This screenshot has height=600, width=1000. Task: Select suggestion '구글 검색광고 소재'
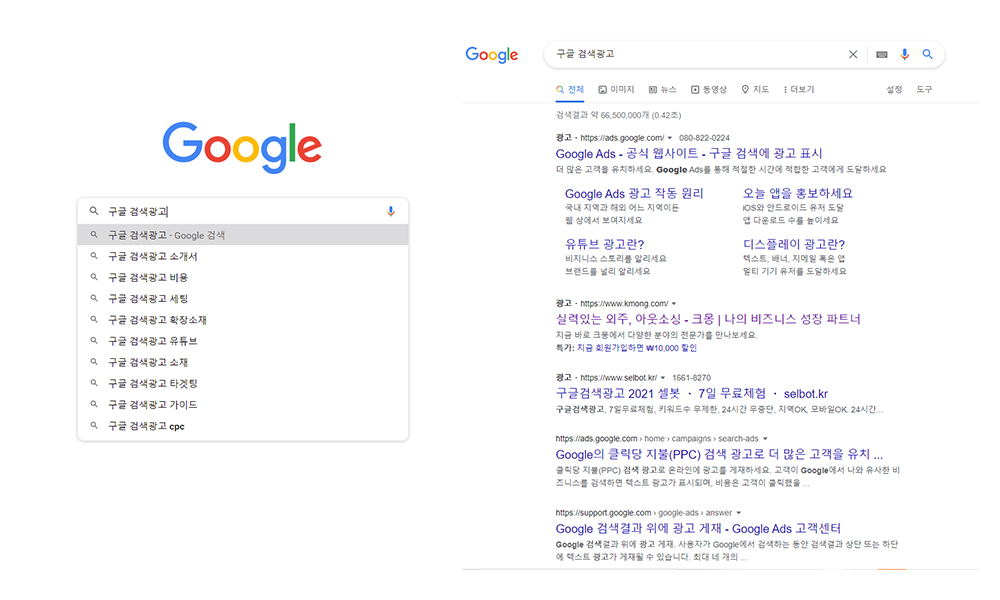pyautogui.click(x=243, y=362)
